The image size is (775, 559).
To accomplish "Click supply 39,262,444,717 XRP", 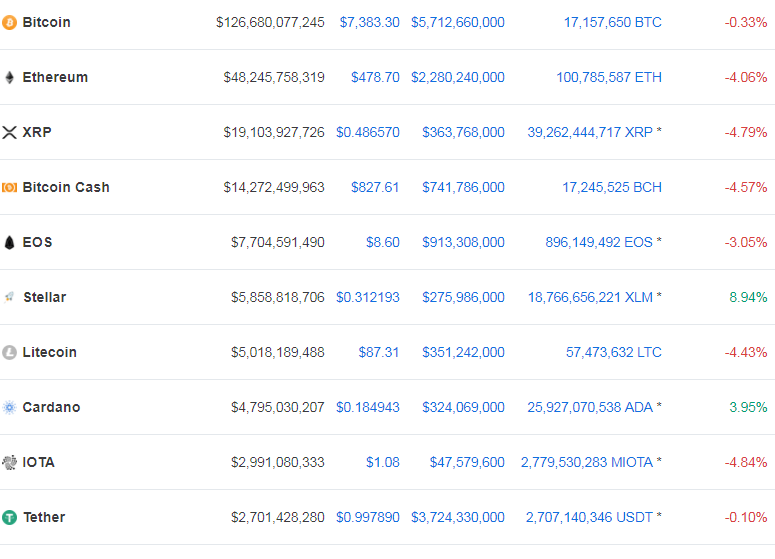I will (x=590, y=132).
